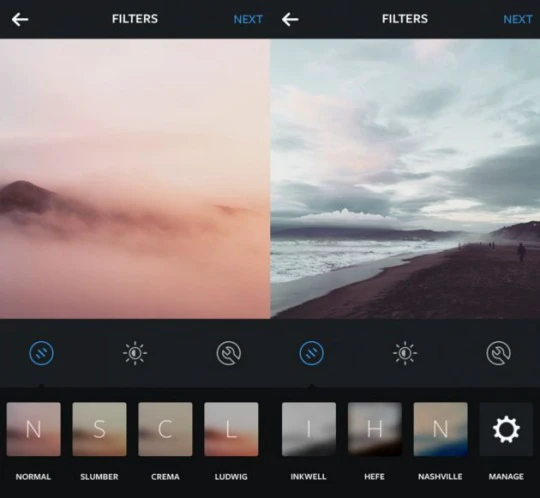Open the filters tab icon on left screen

[x=41, y=353]
